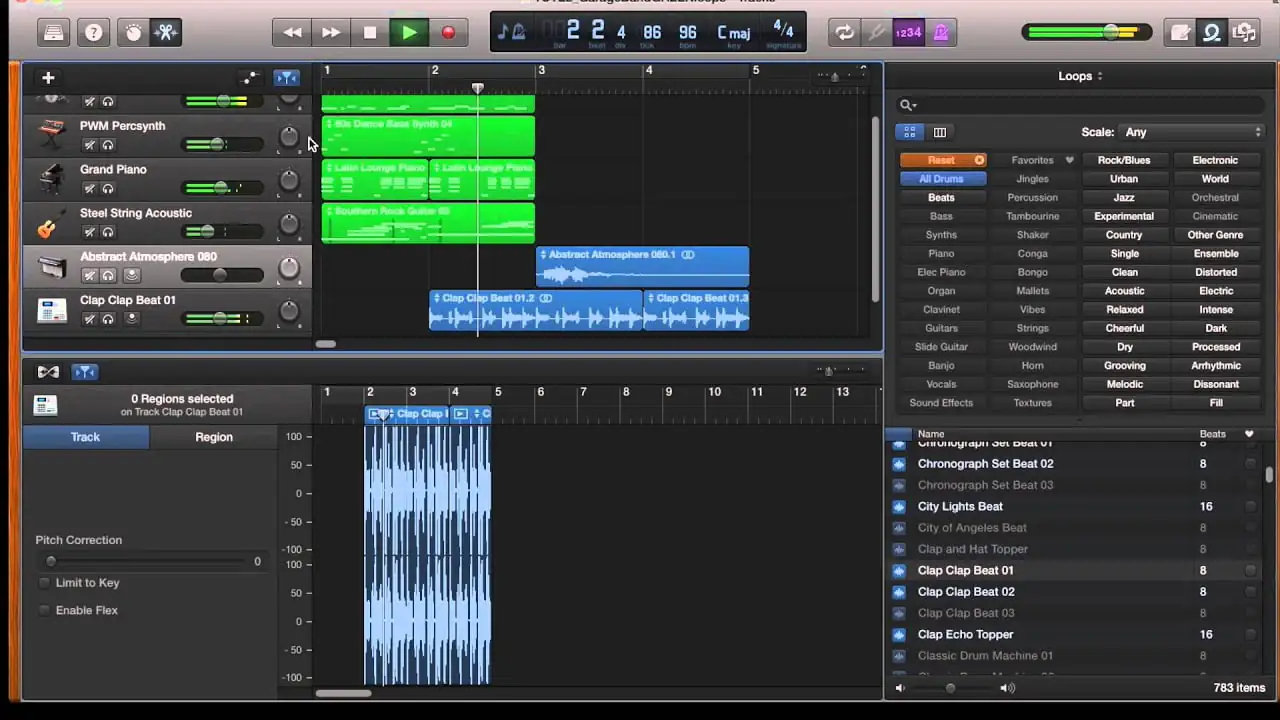
Task: Check the Limit to Key checkbox
Action: click(x=44, y=582)
